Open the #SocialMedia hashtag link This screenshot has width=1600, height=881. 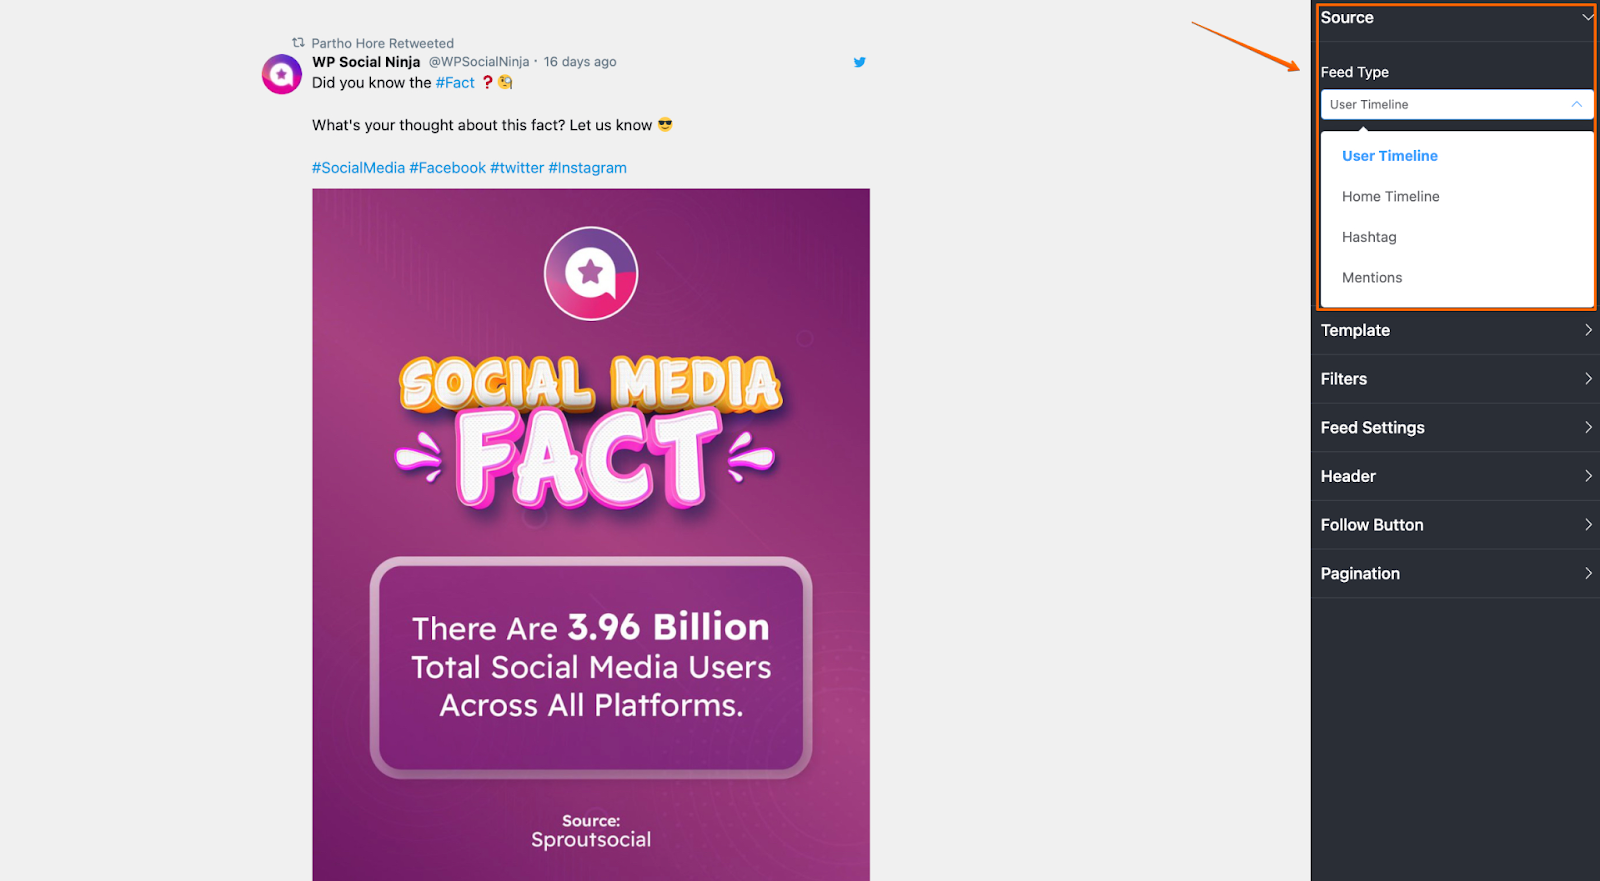[x=358, y=168]
